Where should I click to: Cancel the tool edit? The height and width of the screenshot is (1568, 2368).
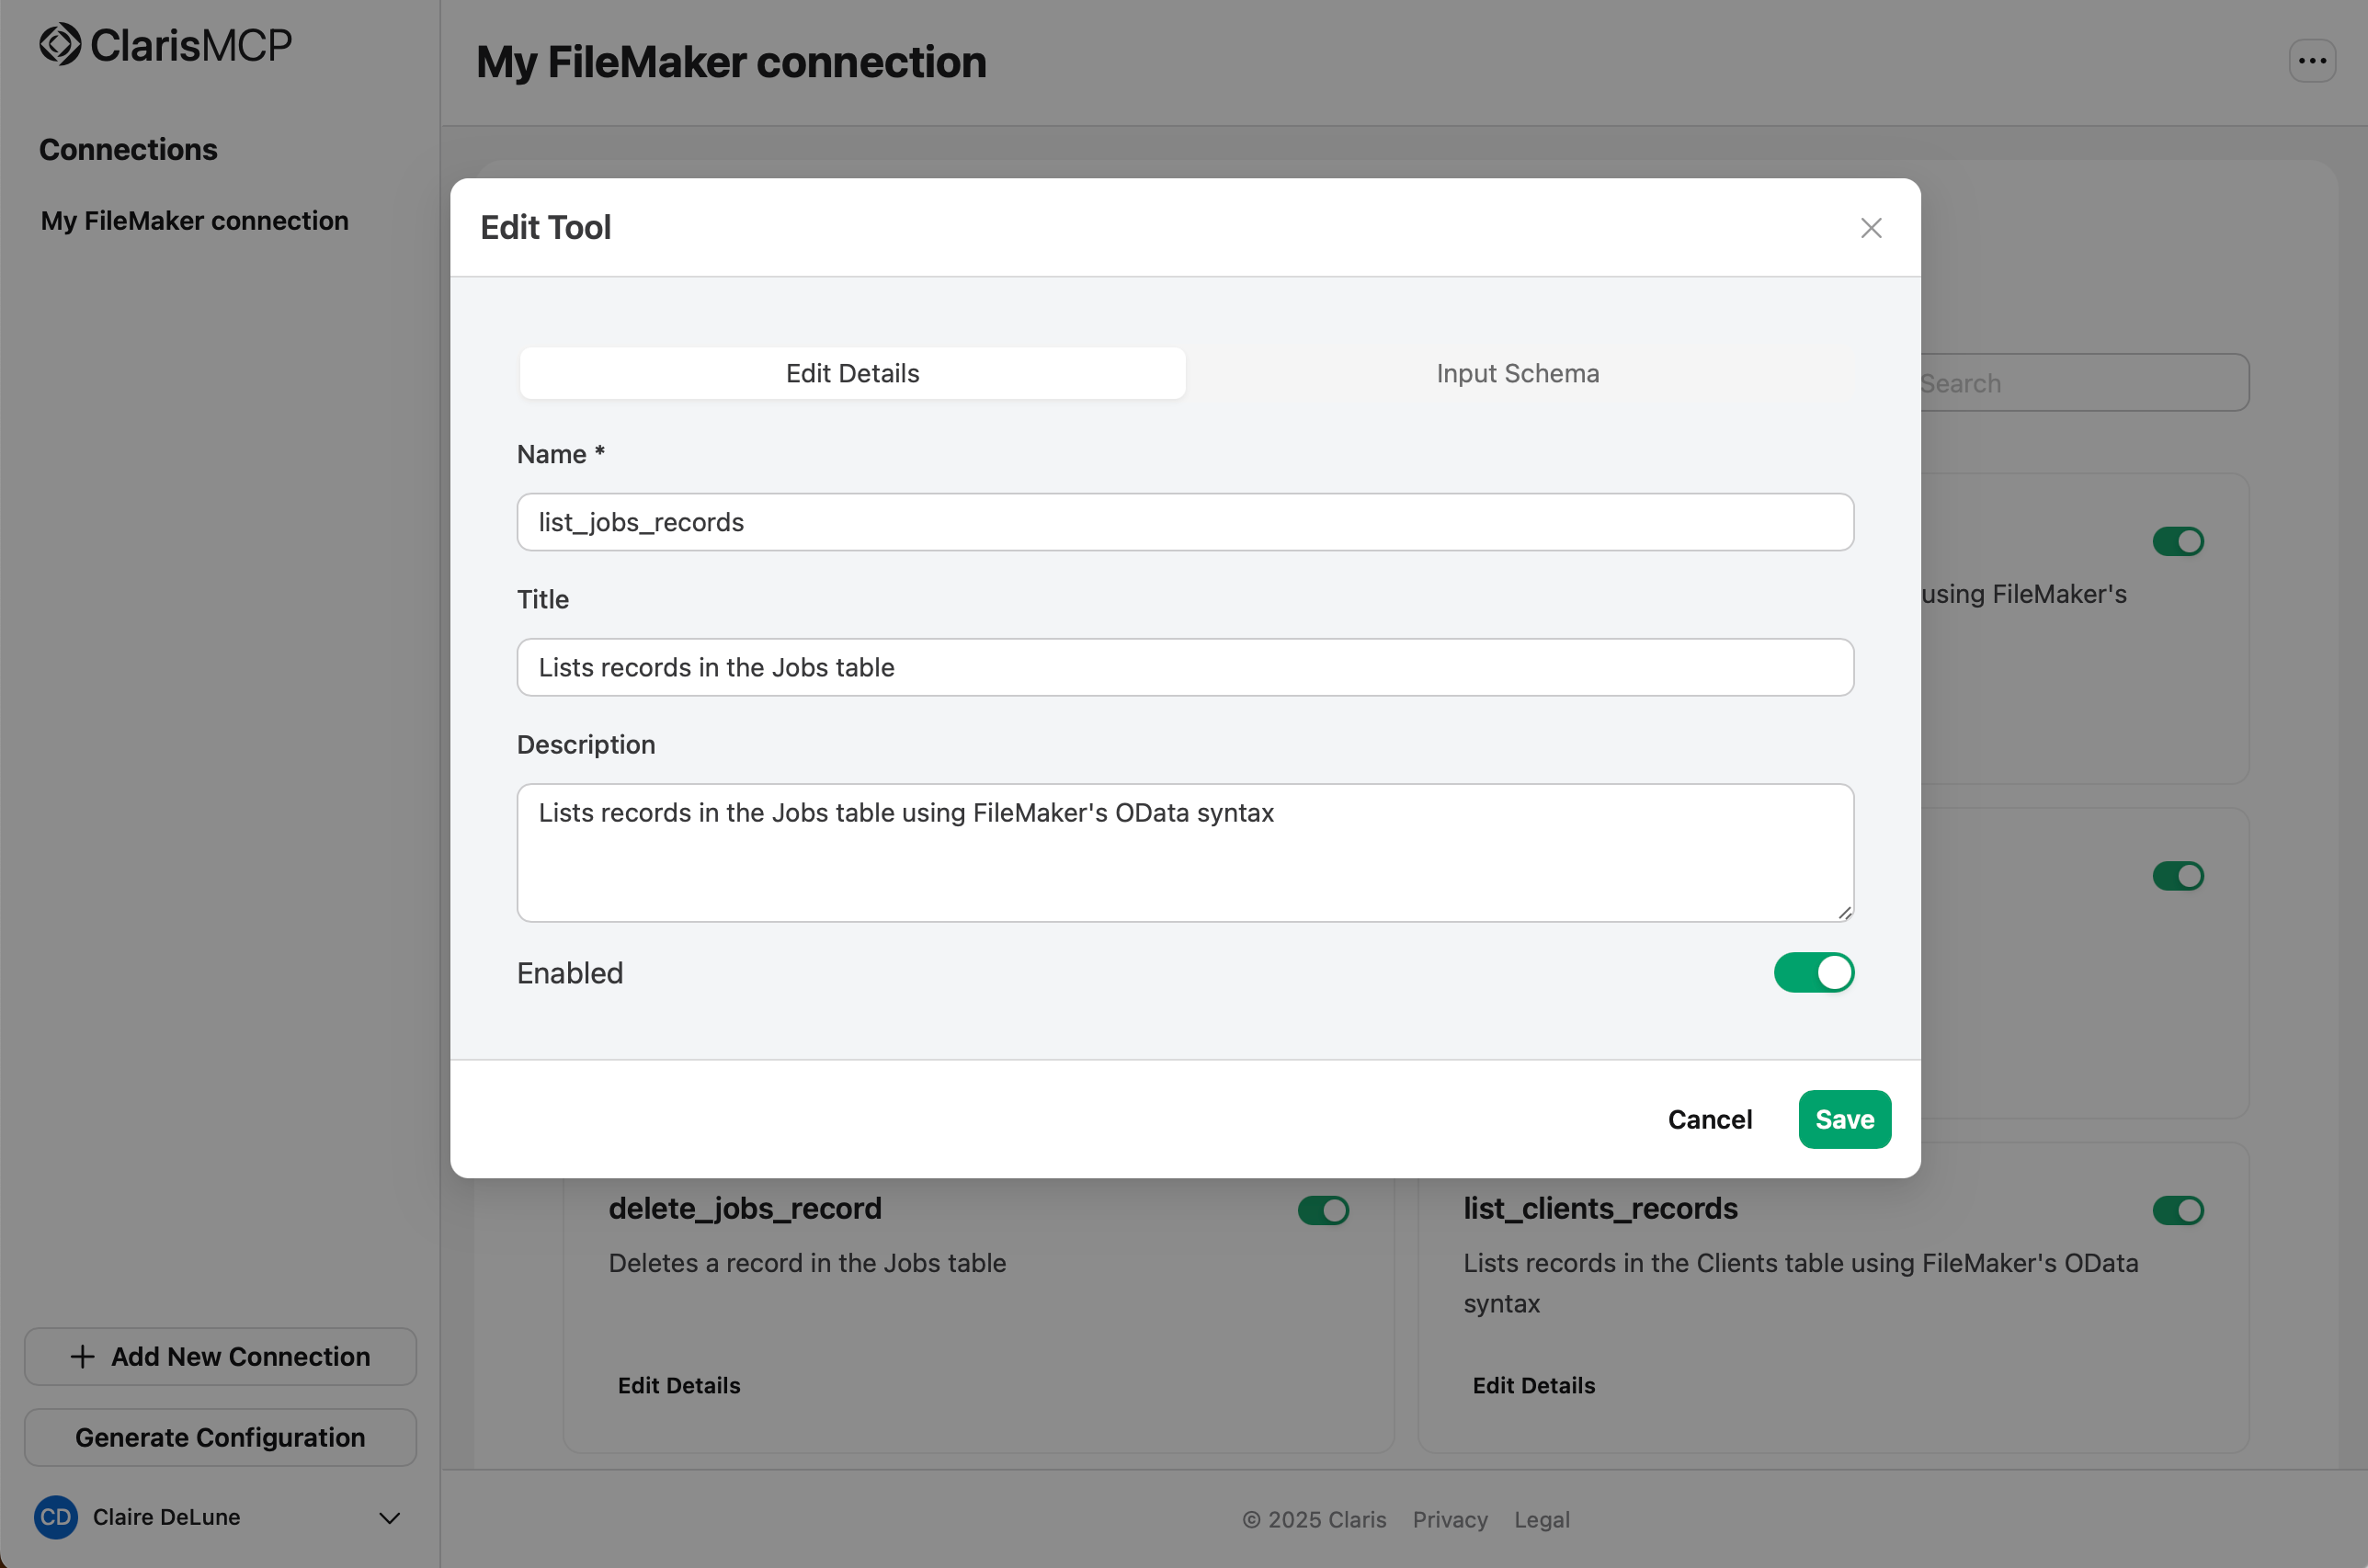click(1709, 1119)
